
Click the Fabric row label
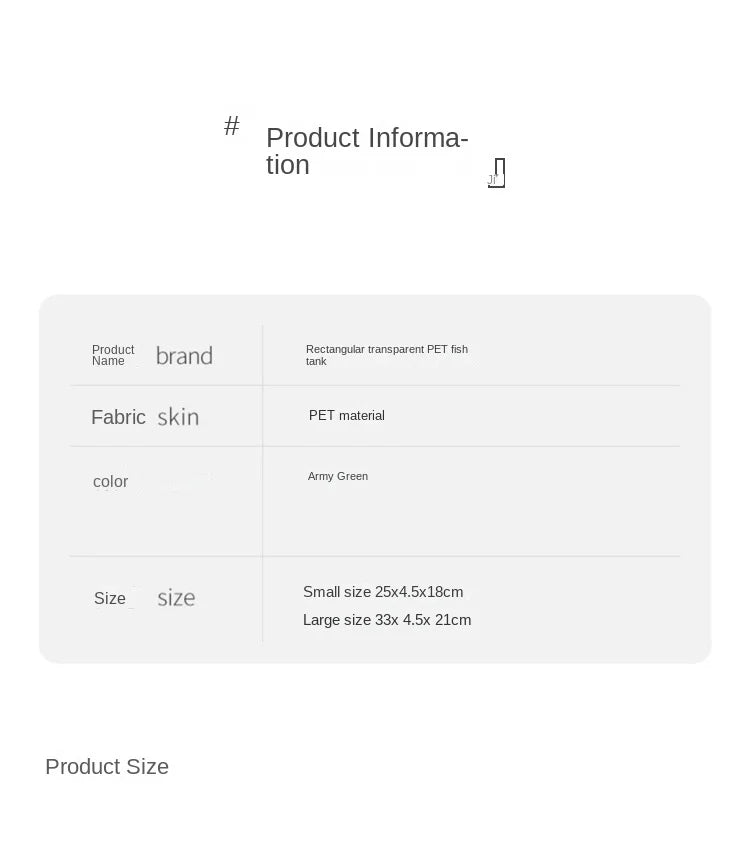tap(118, 417)
